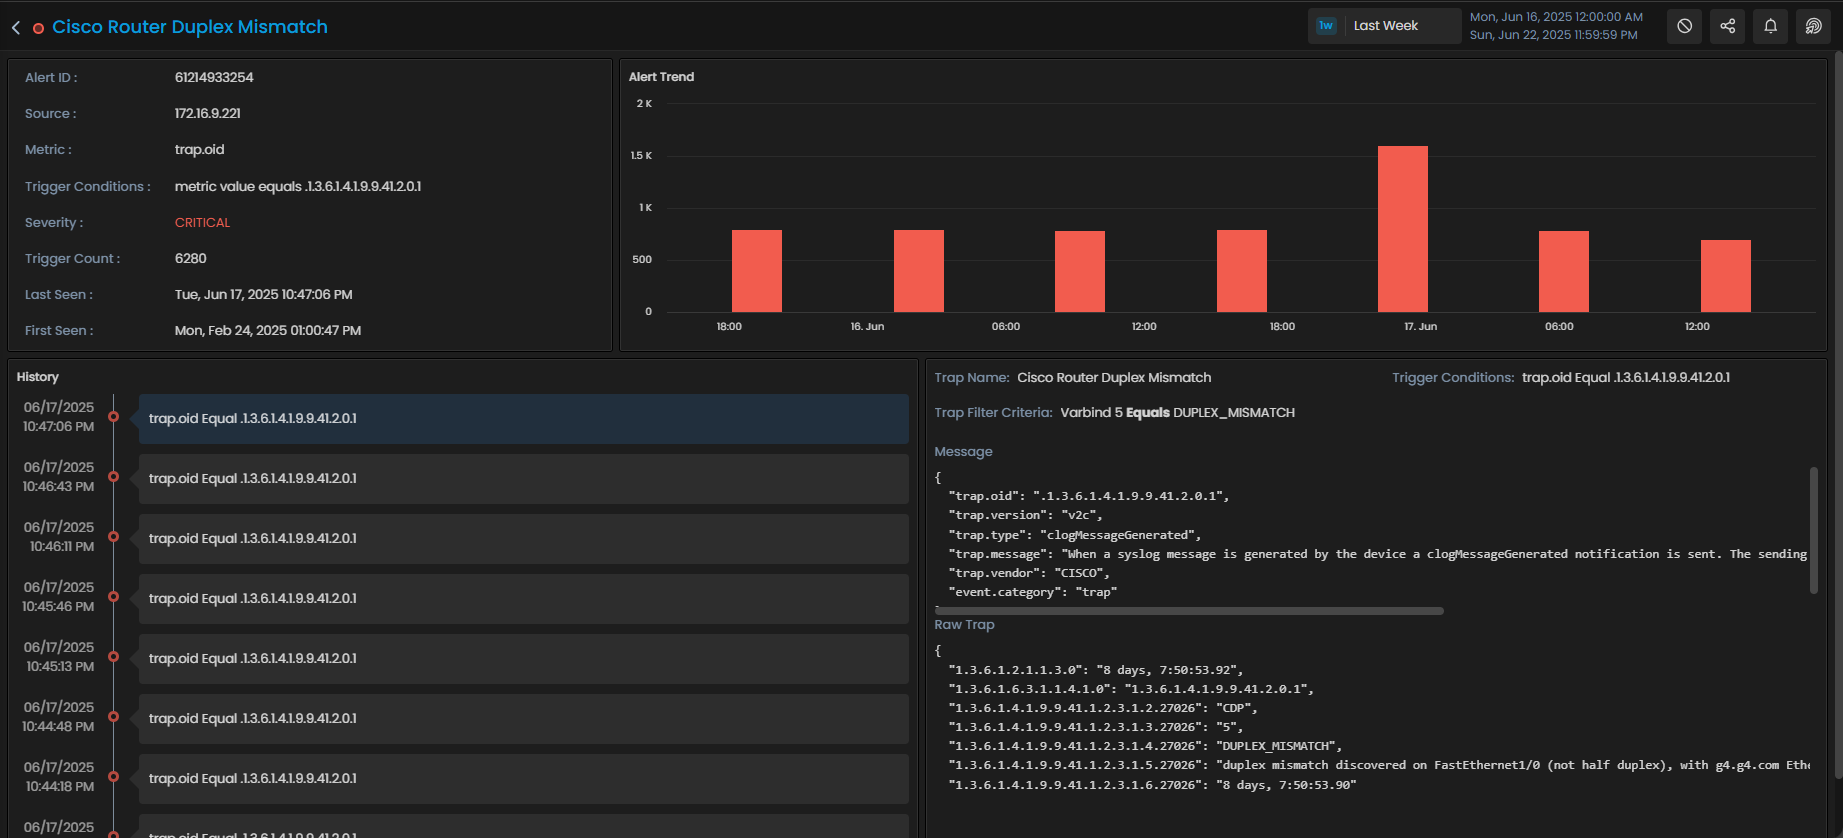Click the Metric value trap.oid

pyautogui.click(x=200, y=150)
